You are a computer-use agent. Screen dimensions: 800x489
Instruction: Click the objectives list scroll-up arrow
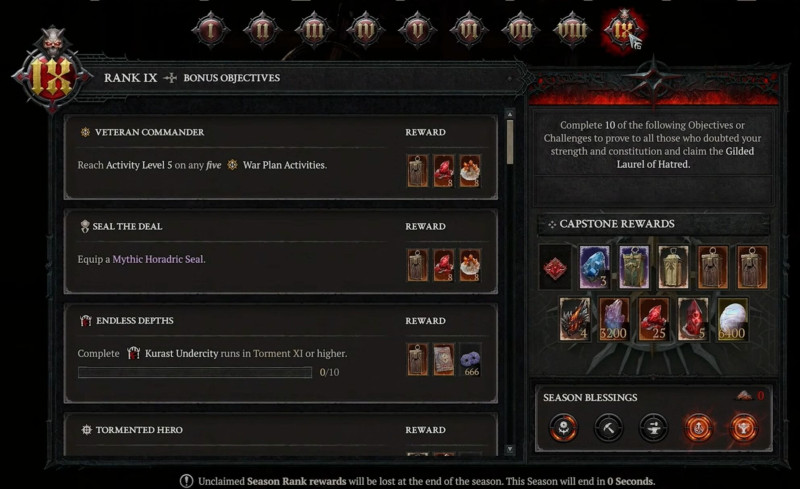509,114
